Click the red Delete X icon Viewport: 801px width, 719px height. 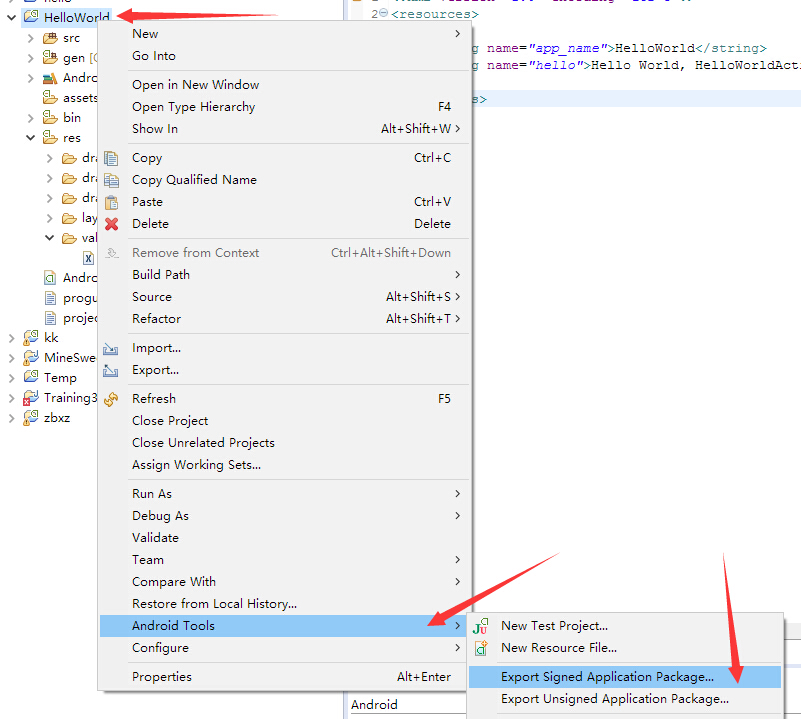(x=112, y=224)
